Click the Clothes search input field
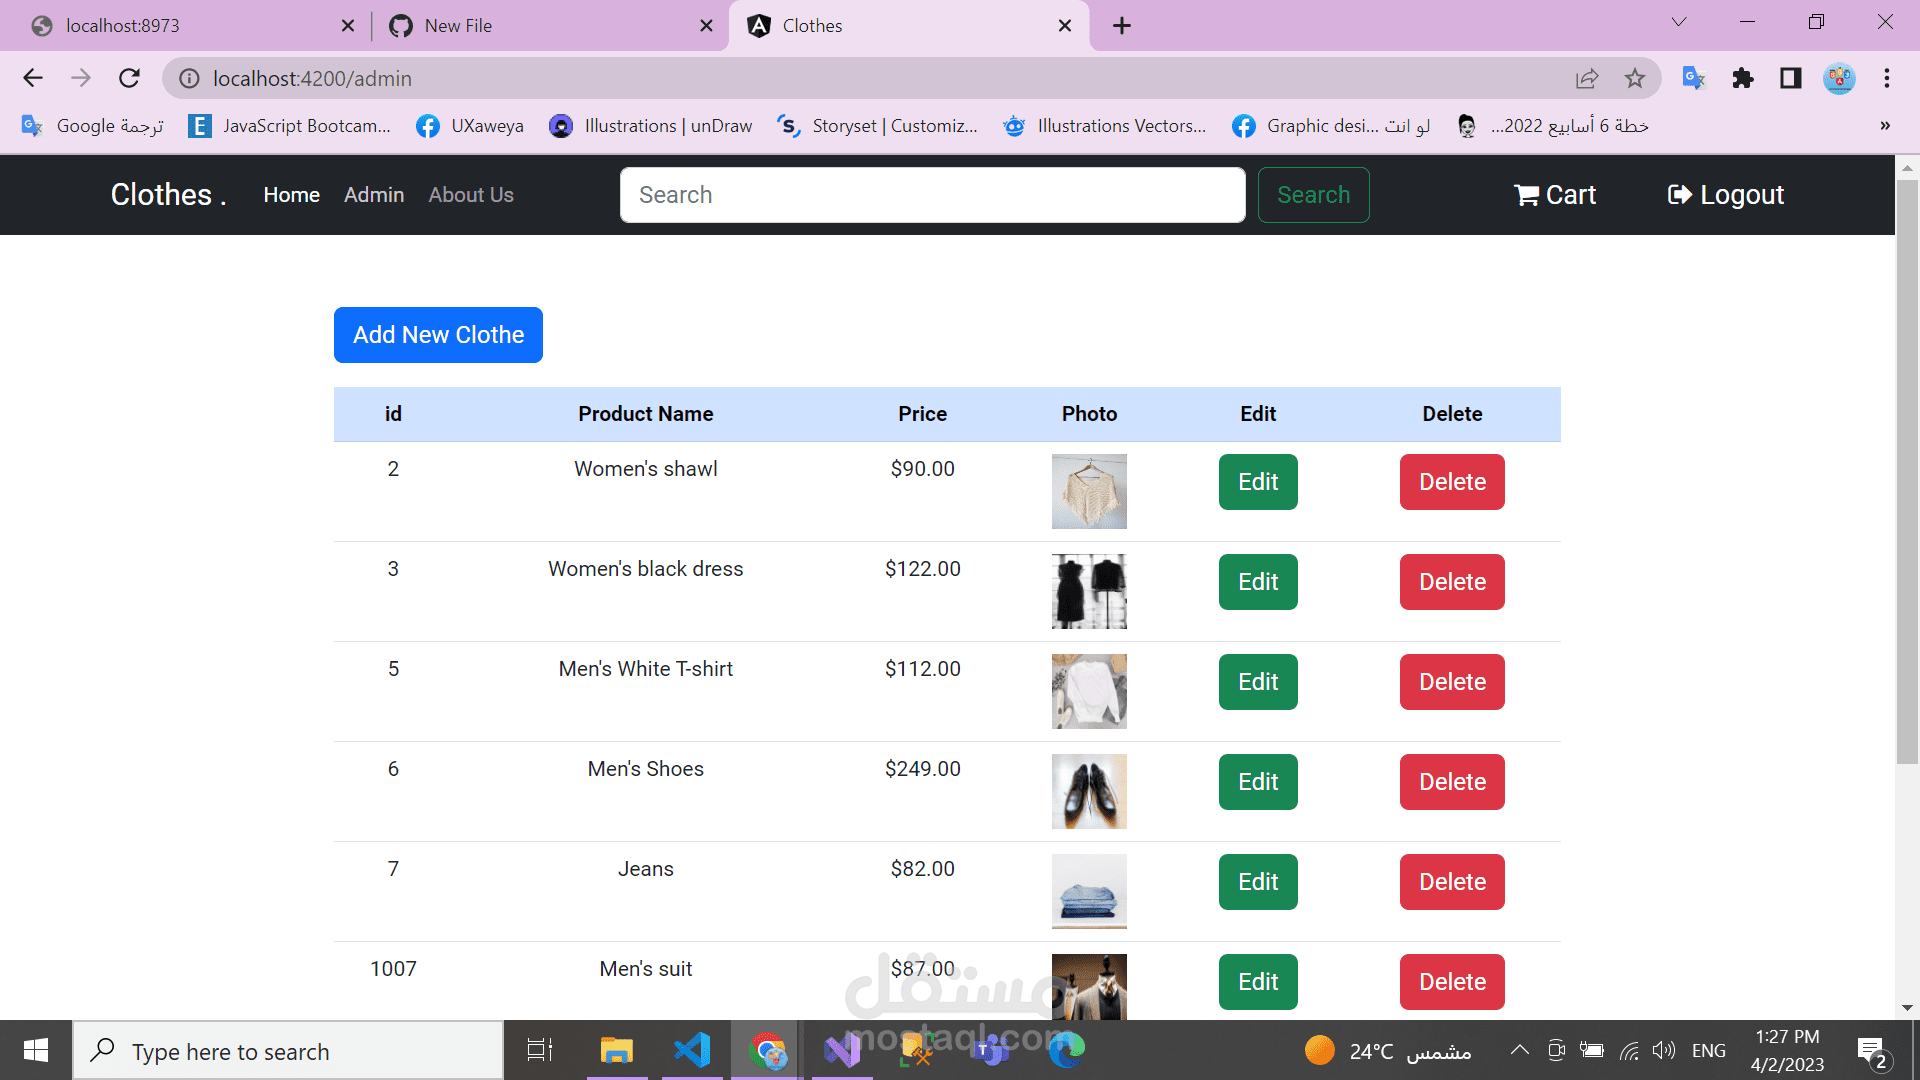The image size is (1920, 1080). tap(932, 195)
